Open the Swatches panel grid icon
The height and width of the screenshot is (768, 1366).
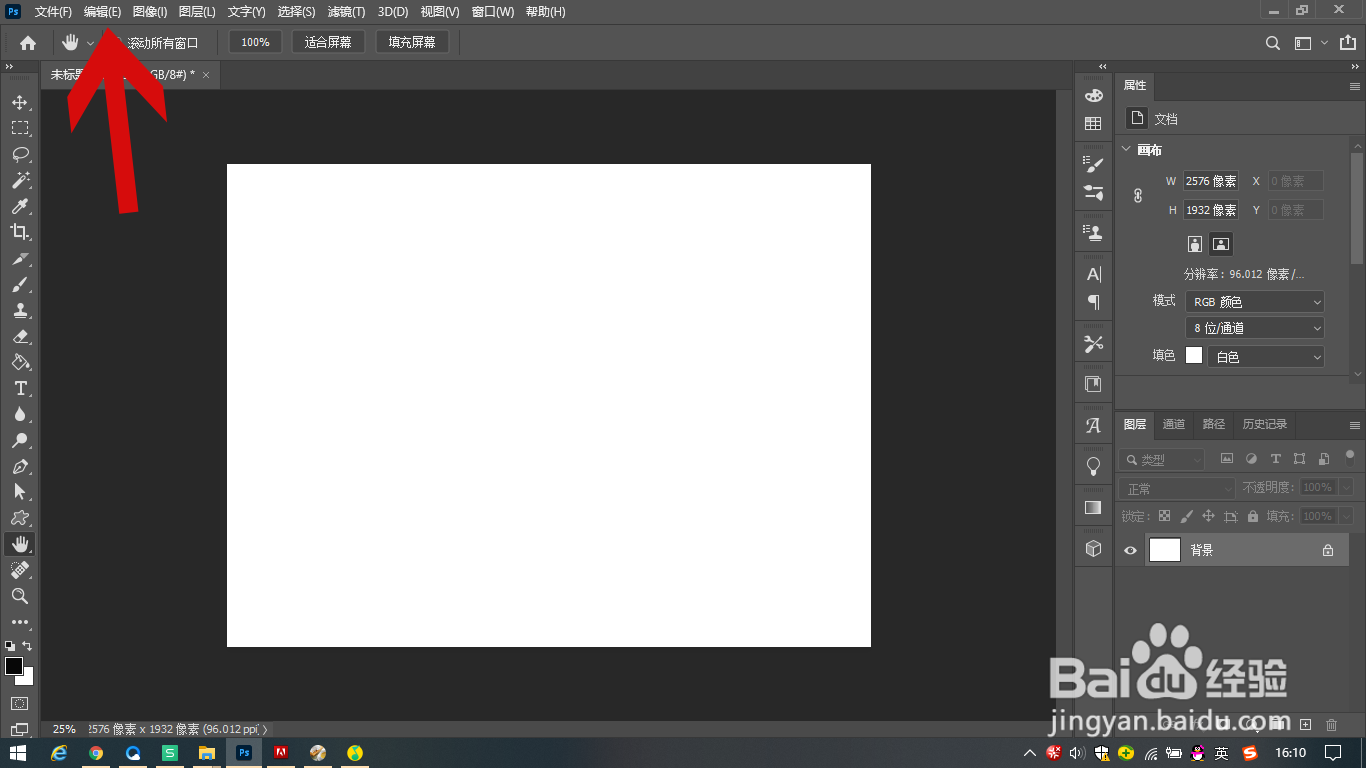(x=1093, y=124)
